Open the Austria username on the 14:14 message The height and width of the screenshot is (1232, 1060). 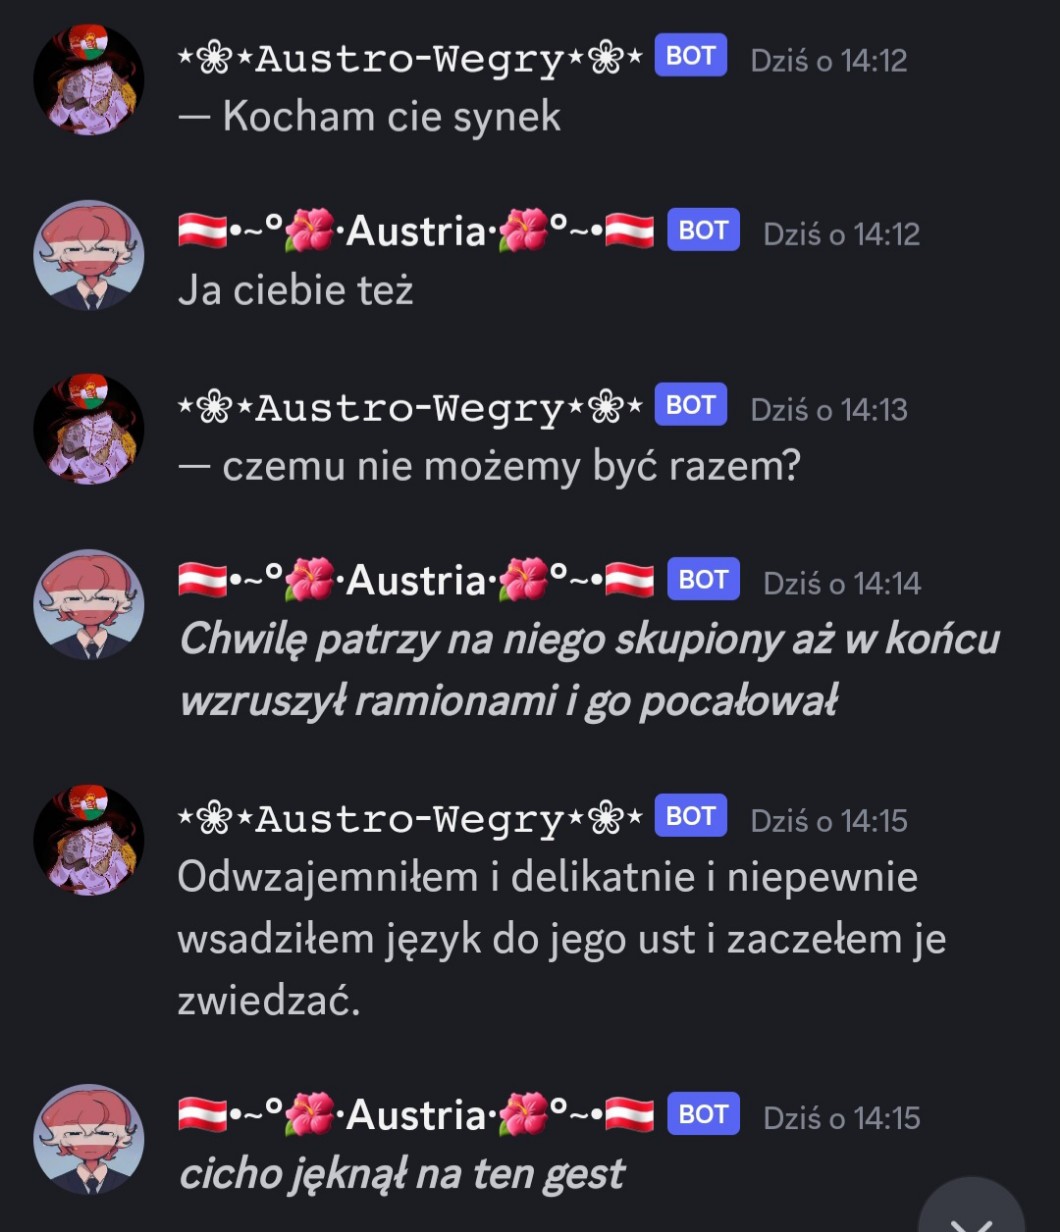[416, 580]
